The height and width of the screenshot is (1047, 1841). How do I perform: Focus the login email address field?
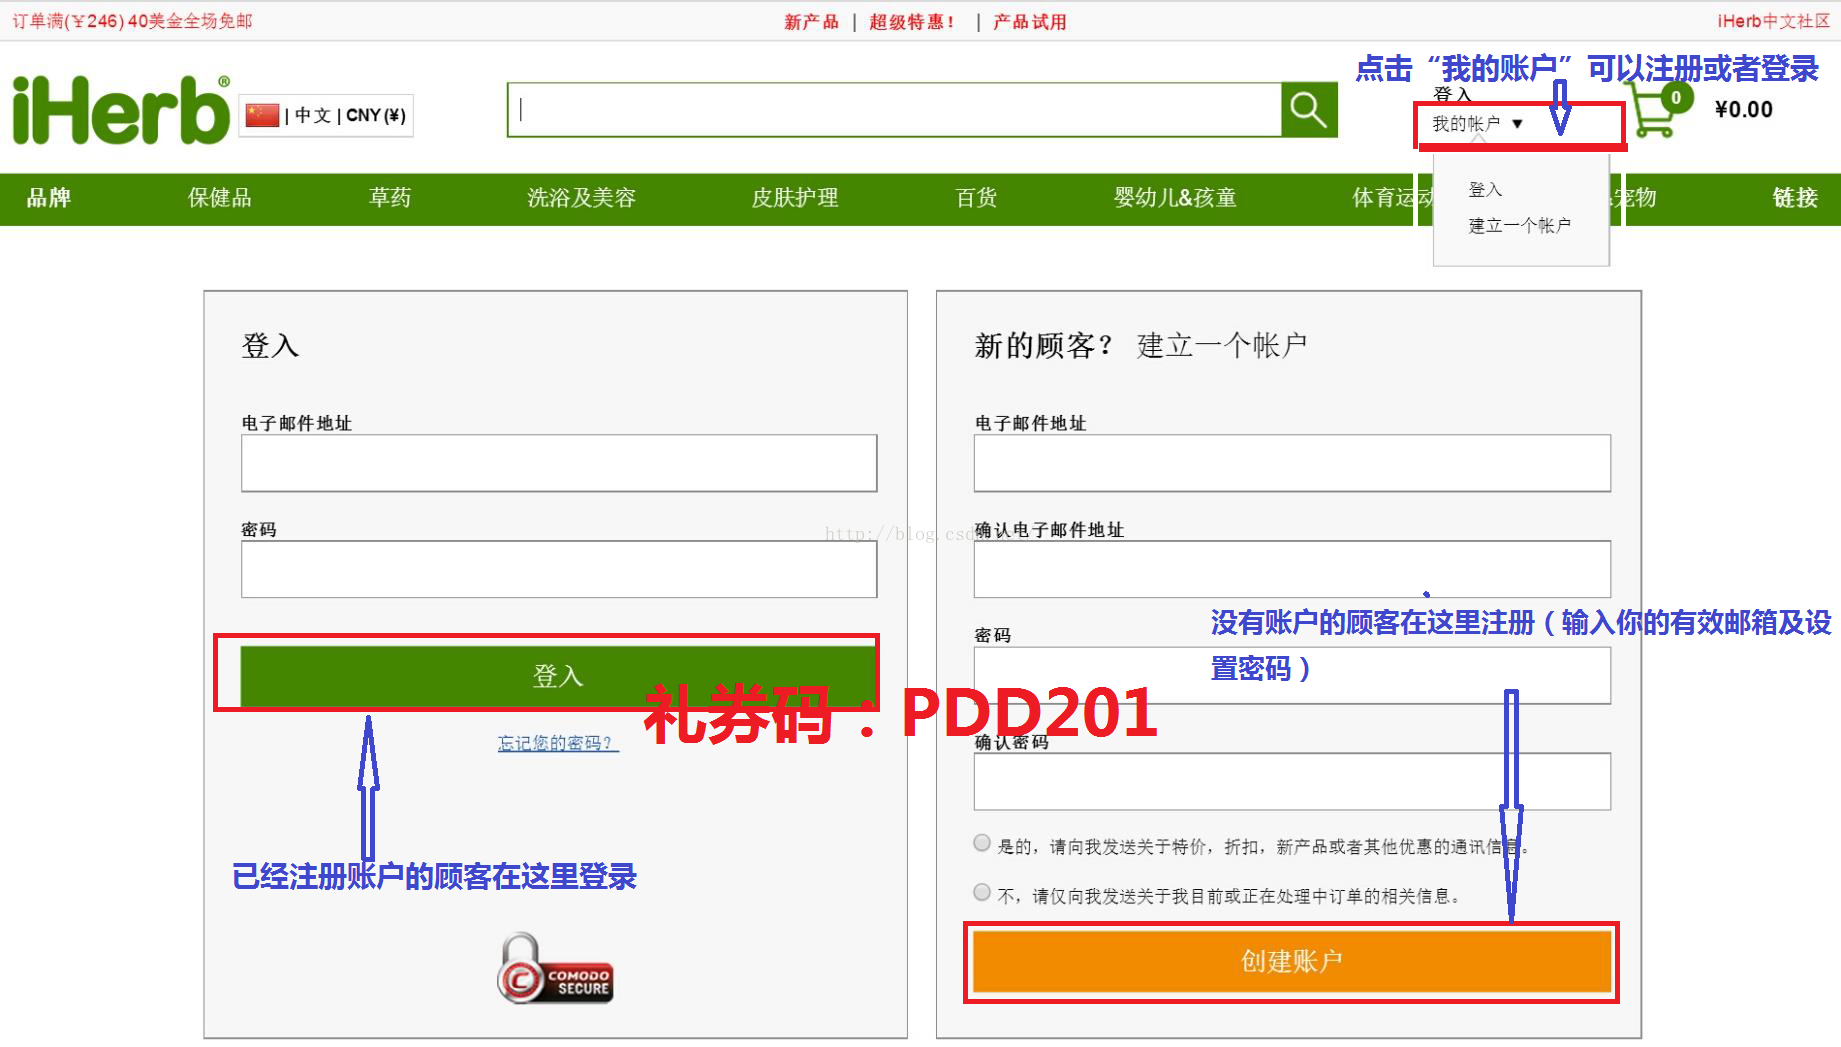pyautogui.click(x=559, y=463)
